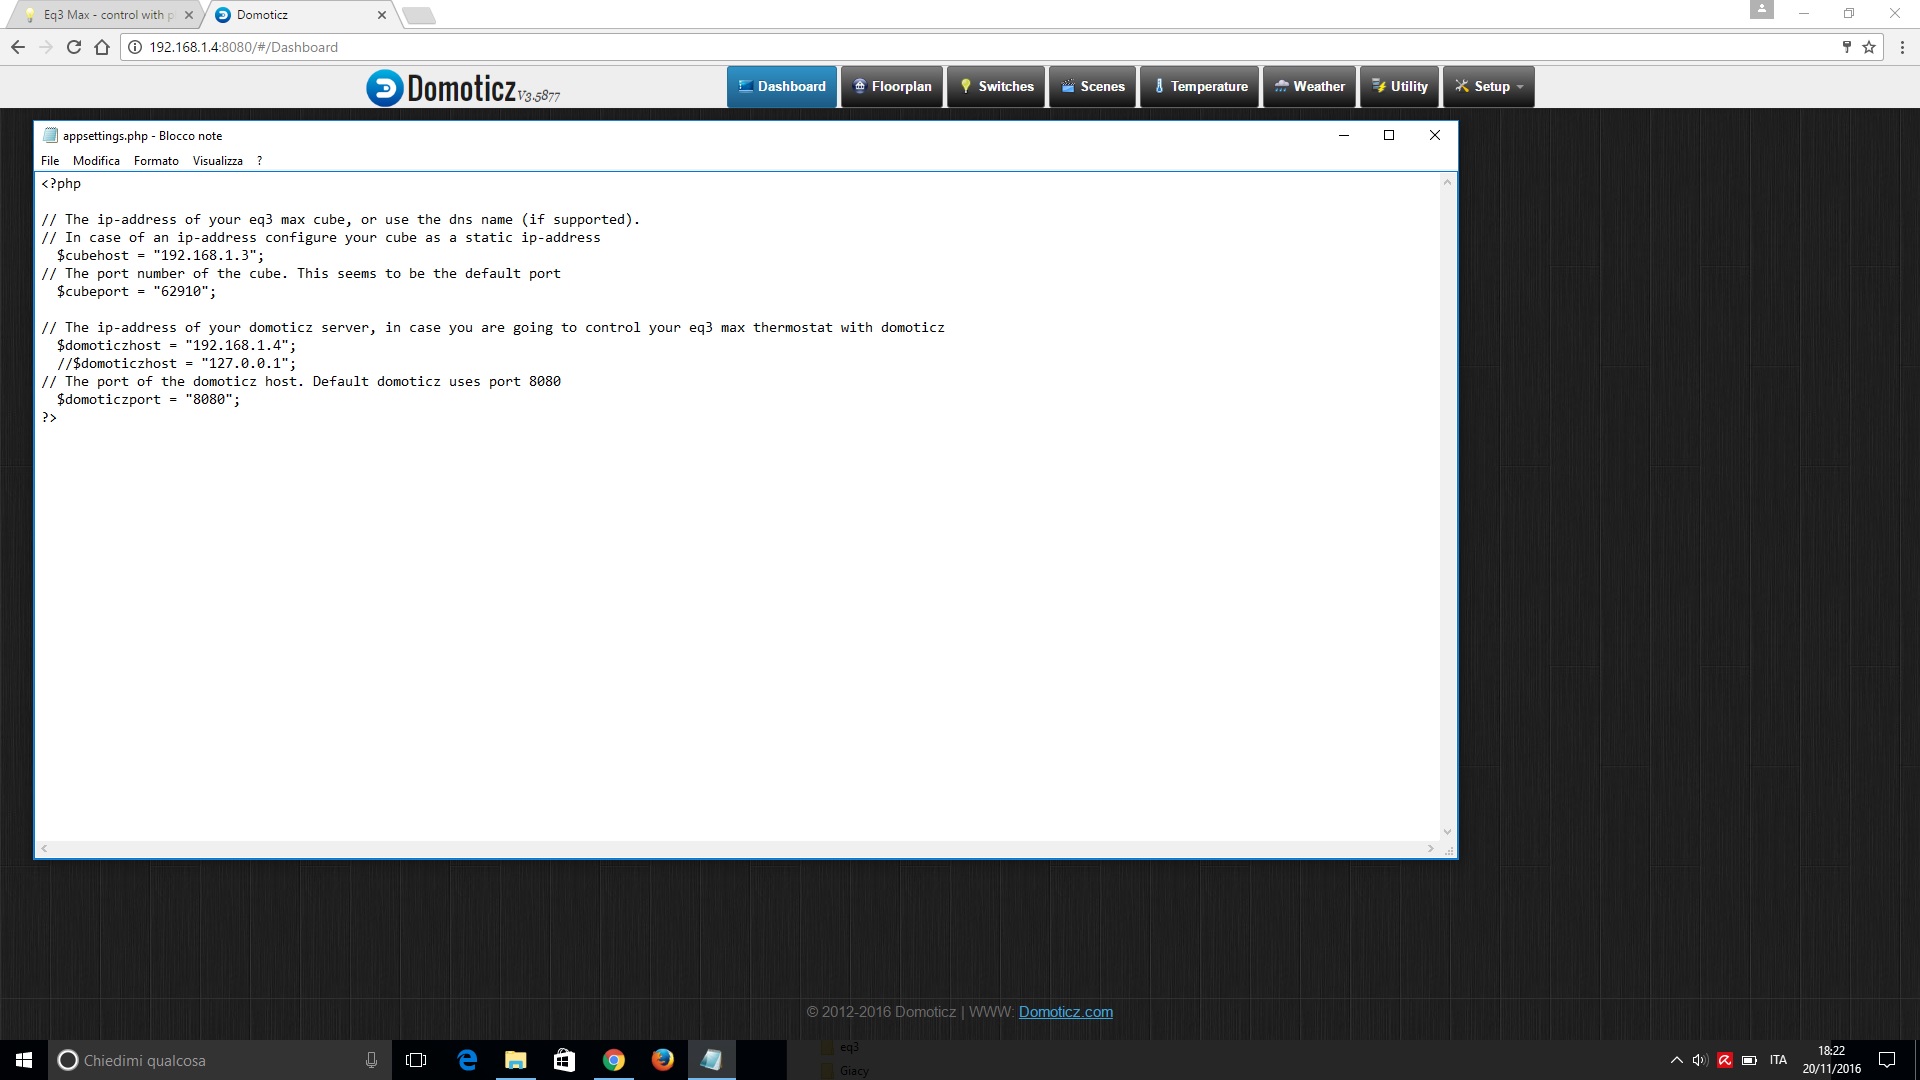Viewport: 1920px width, 1080px height.
Task: Maximize the Notepad window
Action: pos(1389,135)
